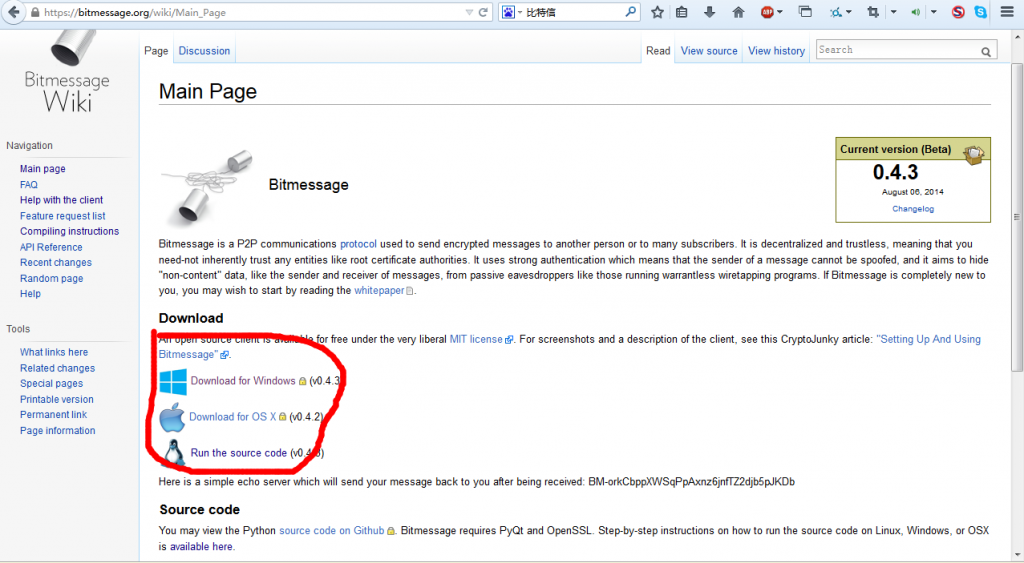1024x563 pixels.
Task: Open source code on Github link
Action: [332, 530]
